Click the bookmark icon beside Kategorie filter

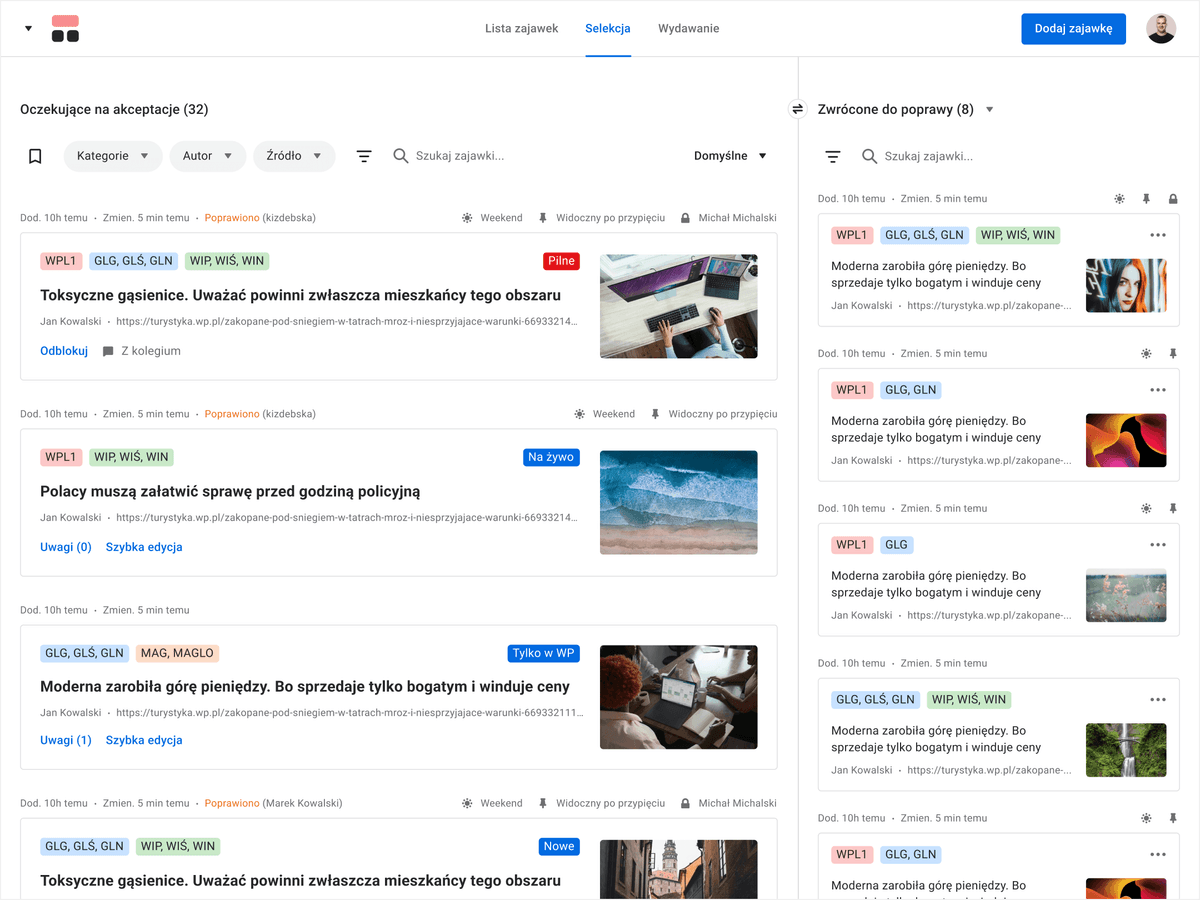pyautogui.click(x=35, y=156)
